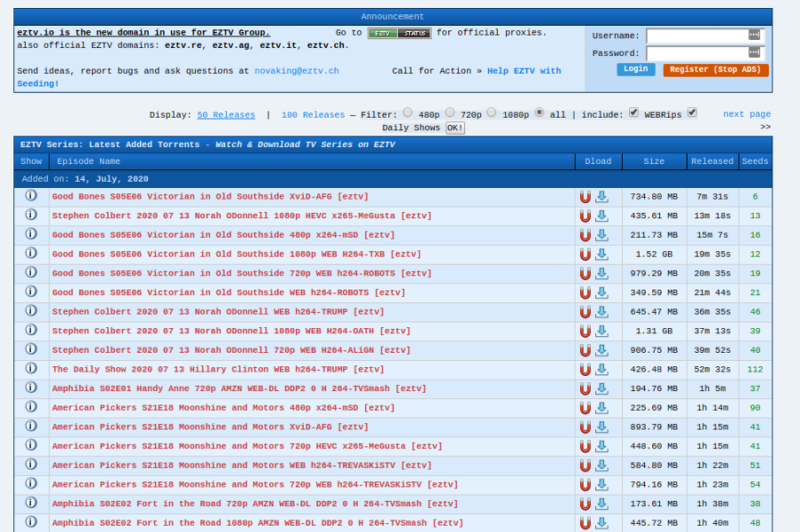Uncheck the WEBRips include checkbox

pyautogui.click(x=634, y=113)
